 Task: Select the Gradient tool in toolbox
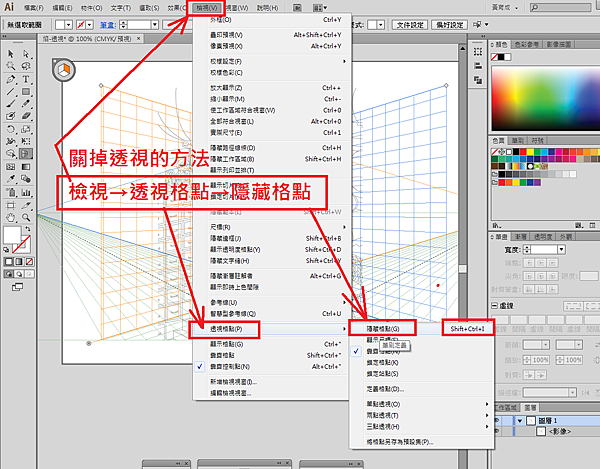point(26,167)
